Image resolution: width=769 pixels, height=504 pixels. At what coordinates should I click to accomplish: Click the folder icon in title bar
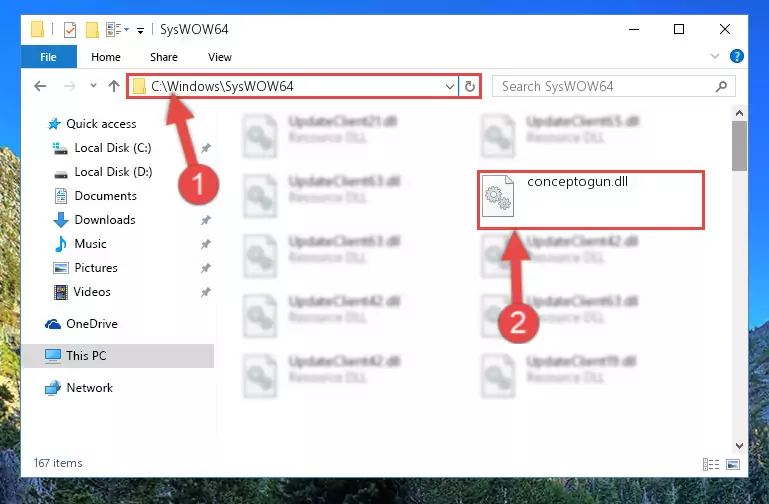37,29
